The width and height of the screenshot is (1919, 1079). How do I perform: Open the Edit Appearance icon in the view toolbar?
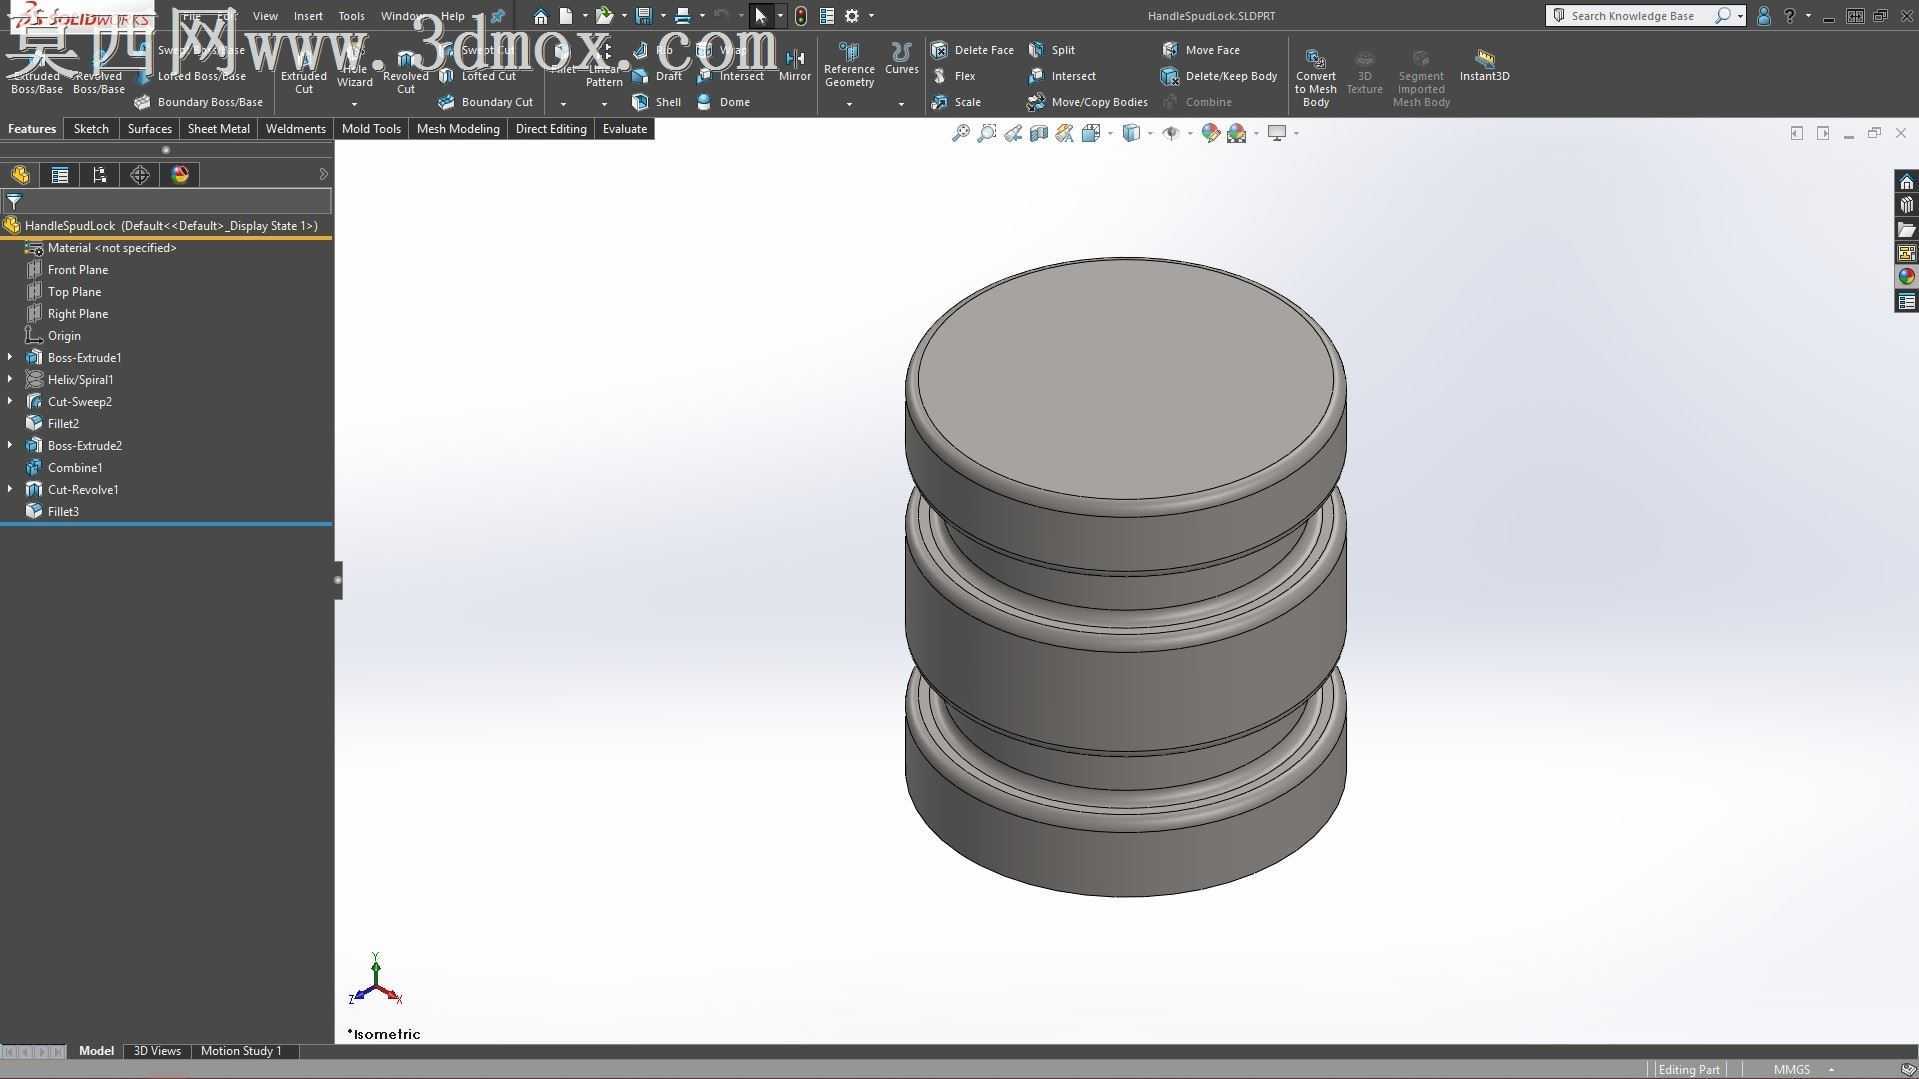coord(1210,133)
